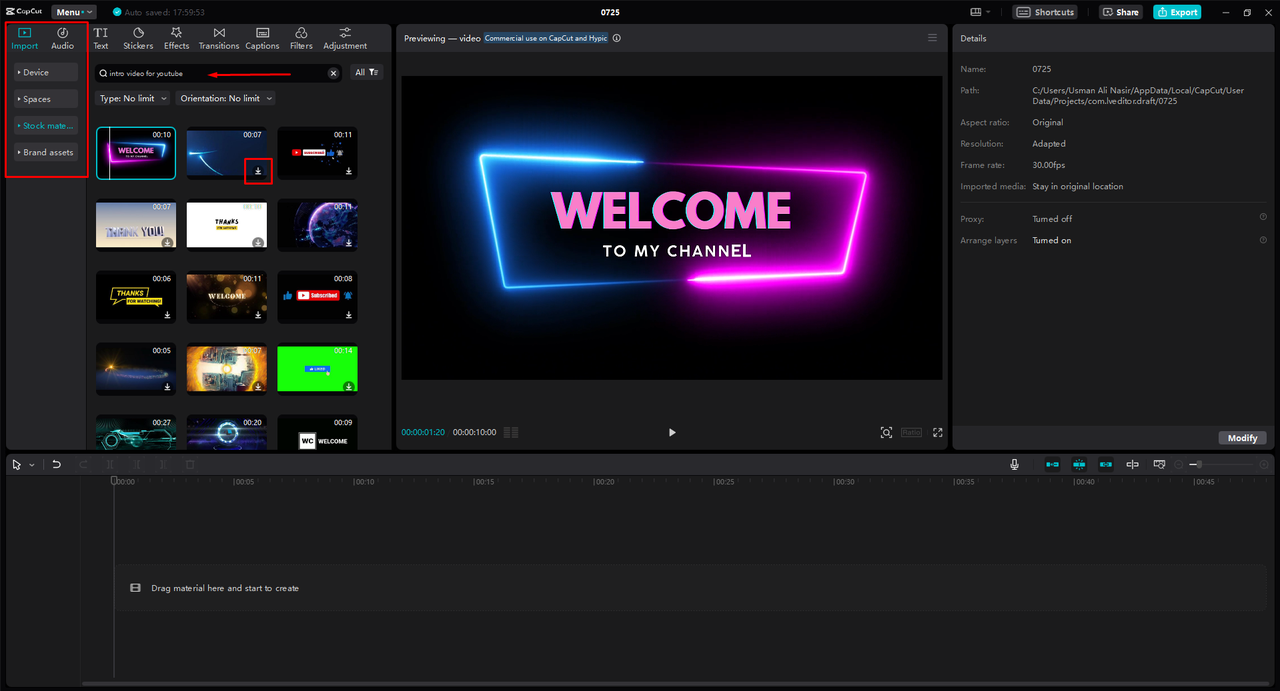This screenshot has width=1280, height=691.
Task: Click the preview axis split icon in timeline toolbar
Action: (1132, 464)
